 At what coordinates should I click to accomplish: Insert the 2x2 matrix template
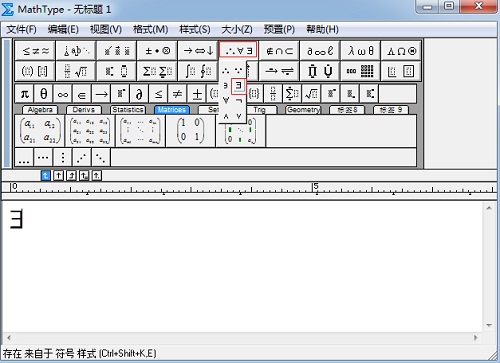[40, 131]
